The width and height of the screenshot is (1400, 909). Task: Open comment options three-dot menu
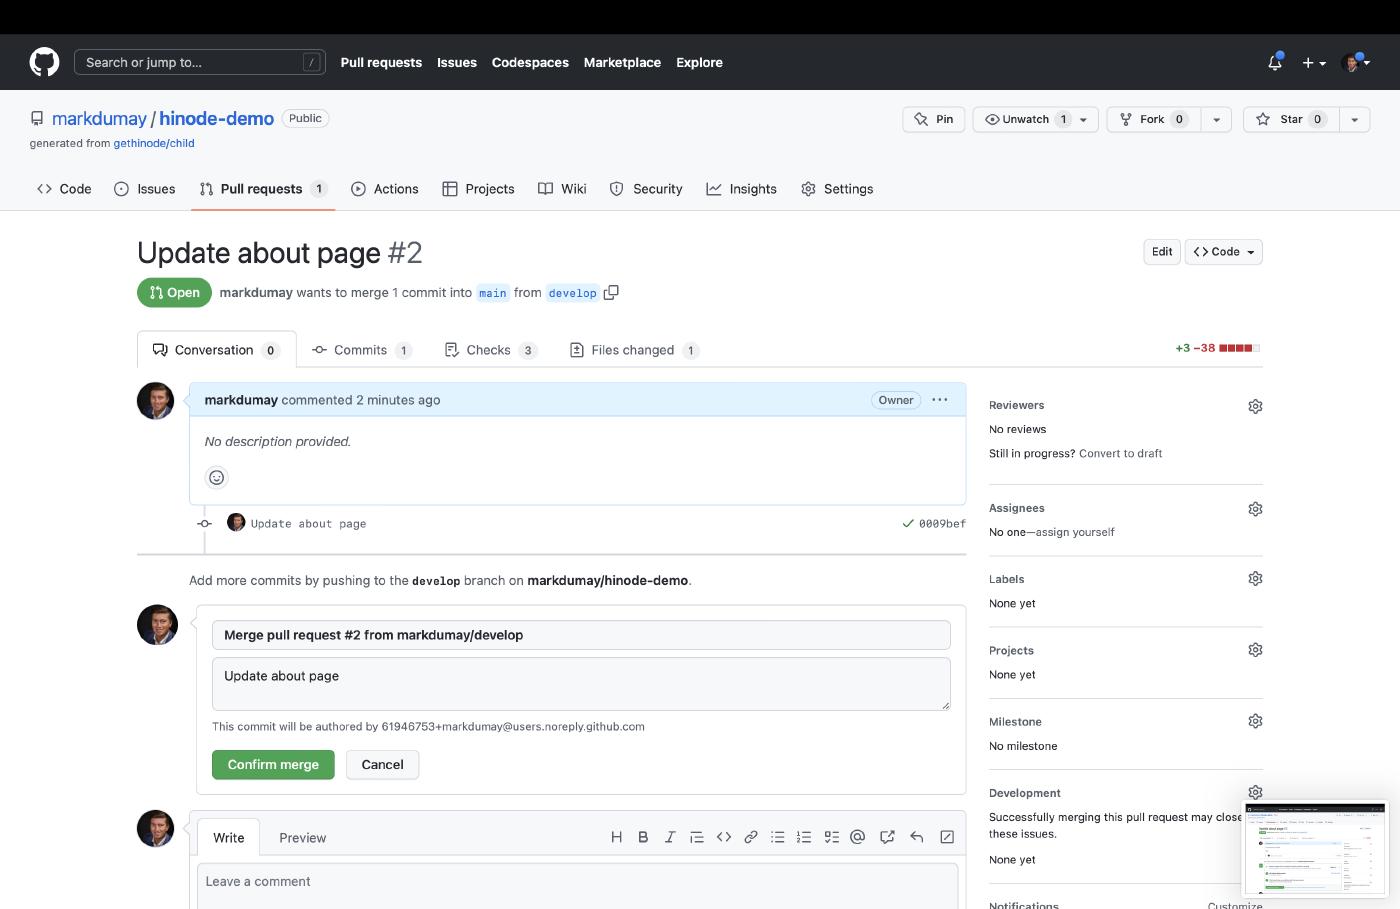click(940, 400)
